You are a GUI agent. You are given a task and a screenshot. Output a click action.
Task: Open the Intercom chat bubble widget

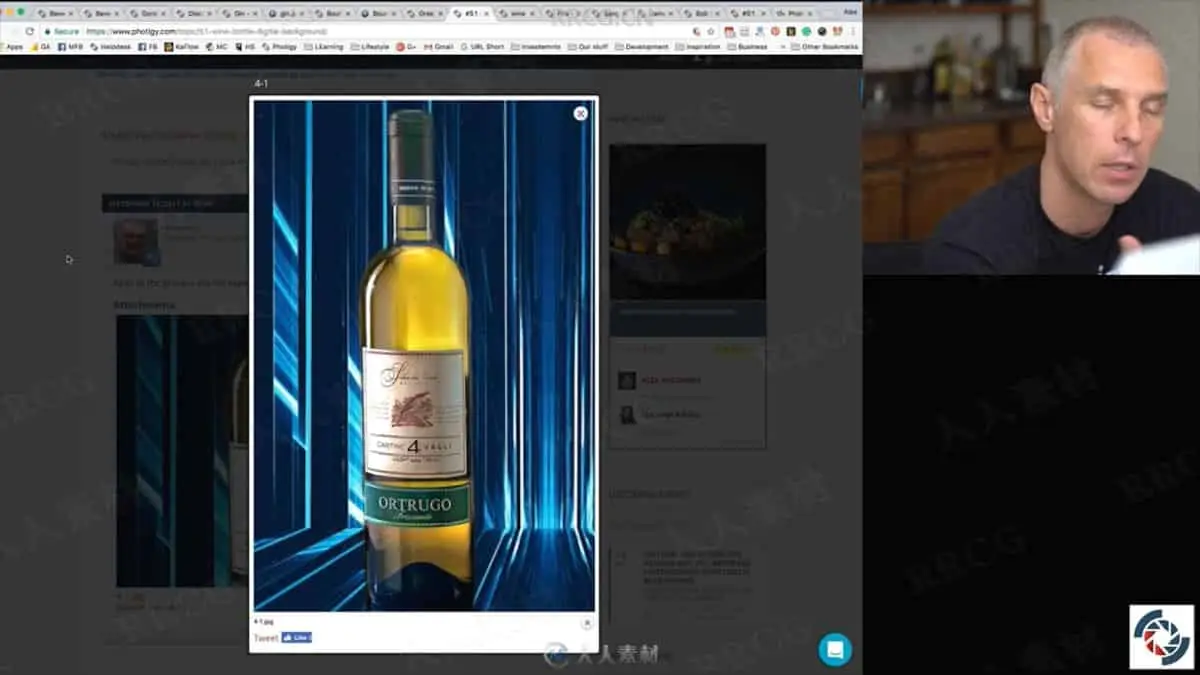835,650
